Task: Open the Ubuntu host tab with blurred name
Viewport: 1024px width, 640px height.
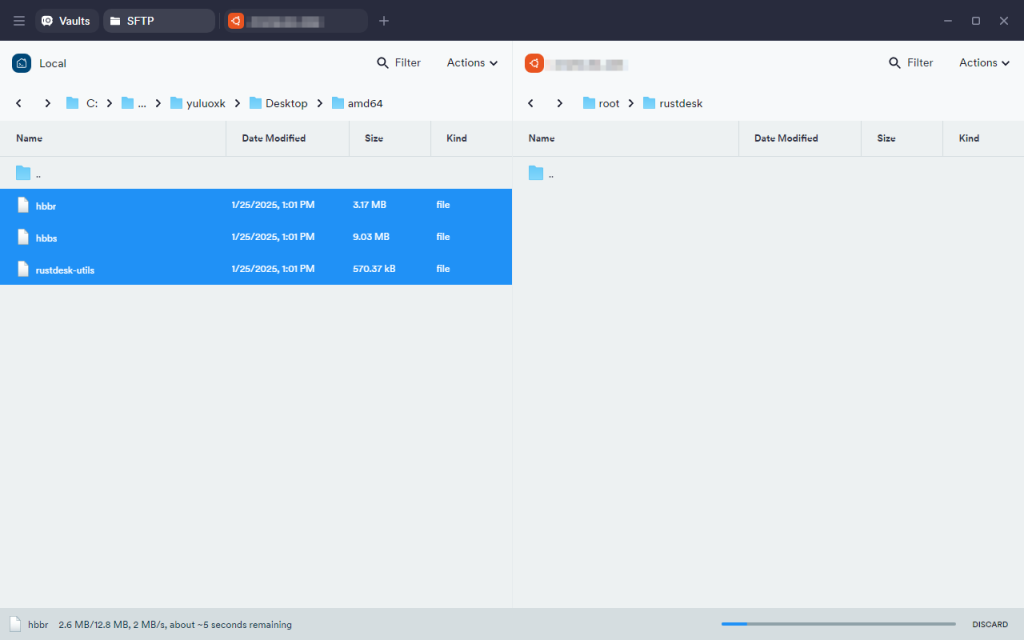Action: [x=295, y=21]
